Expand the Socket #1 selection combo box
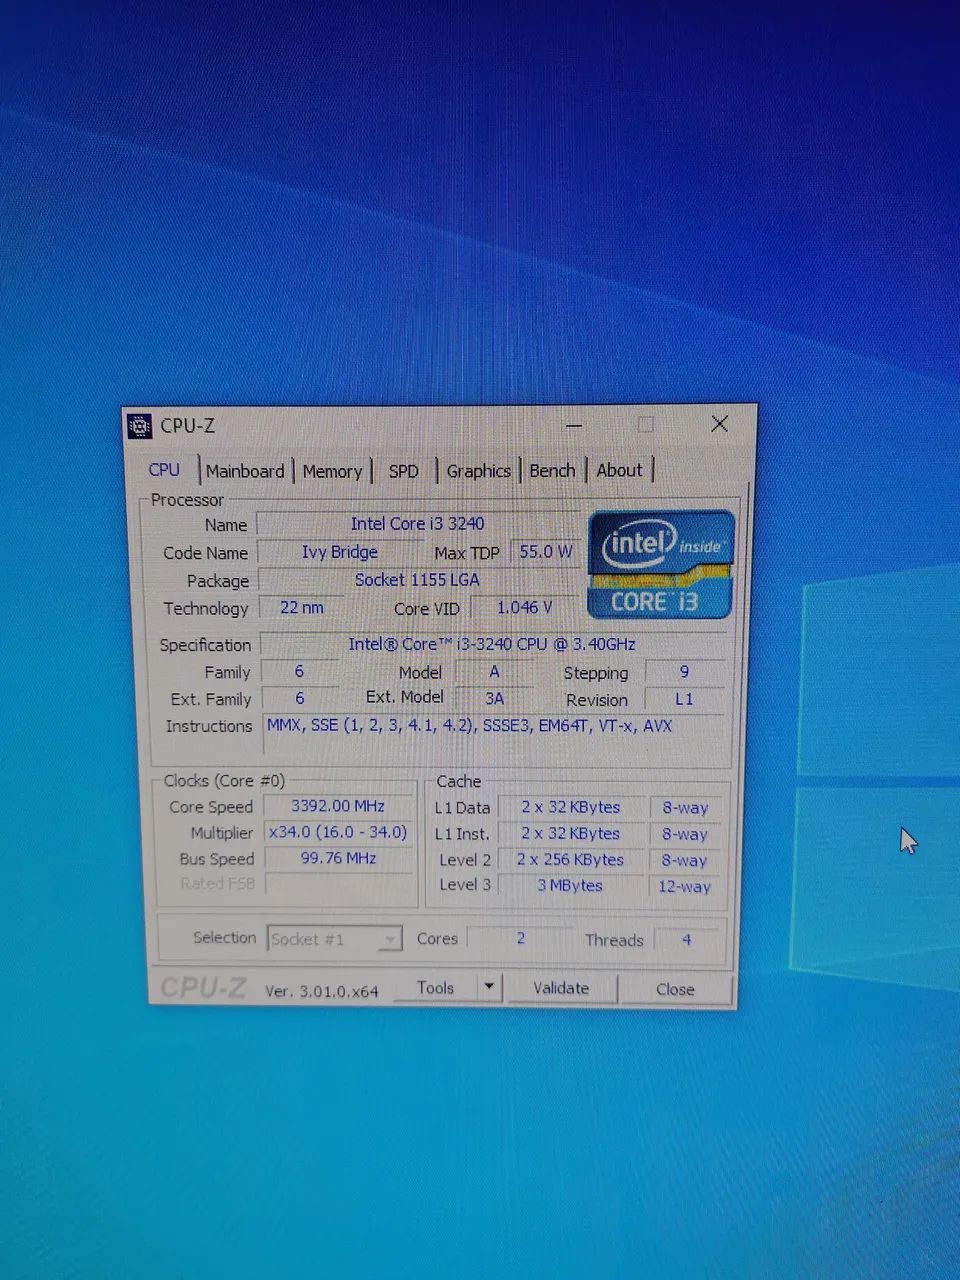 [x=335, y=939]
